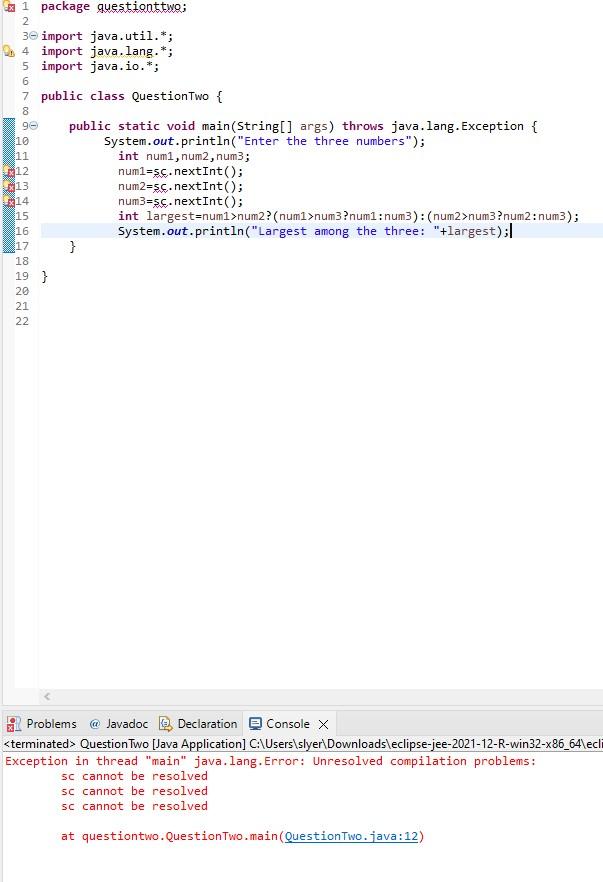Click the java.util.* import statement

tap(107, 36)
